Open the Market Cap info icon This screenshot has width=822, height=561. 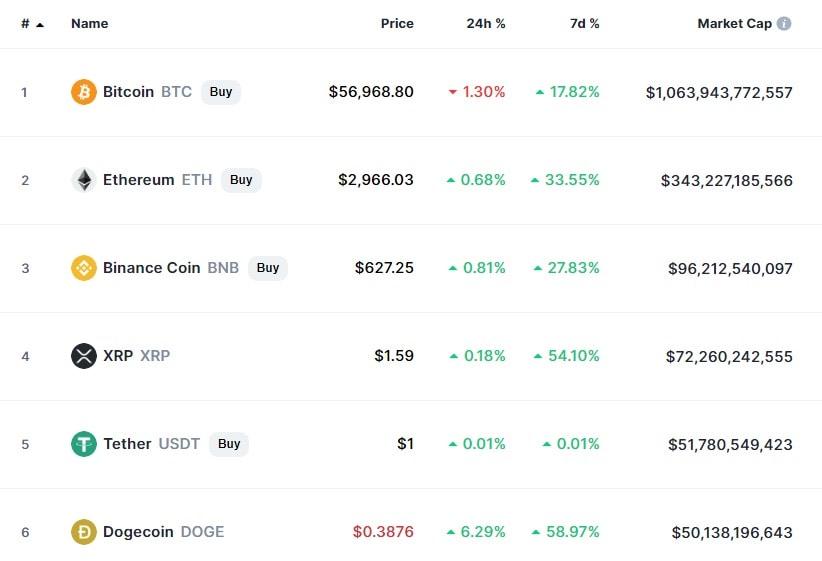point(784,23)
